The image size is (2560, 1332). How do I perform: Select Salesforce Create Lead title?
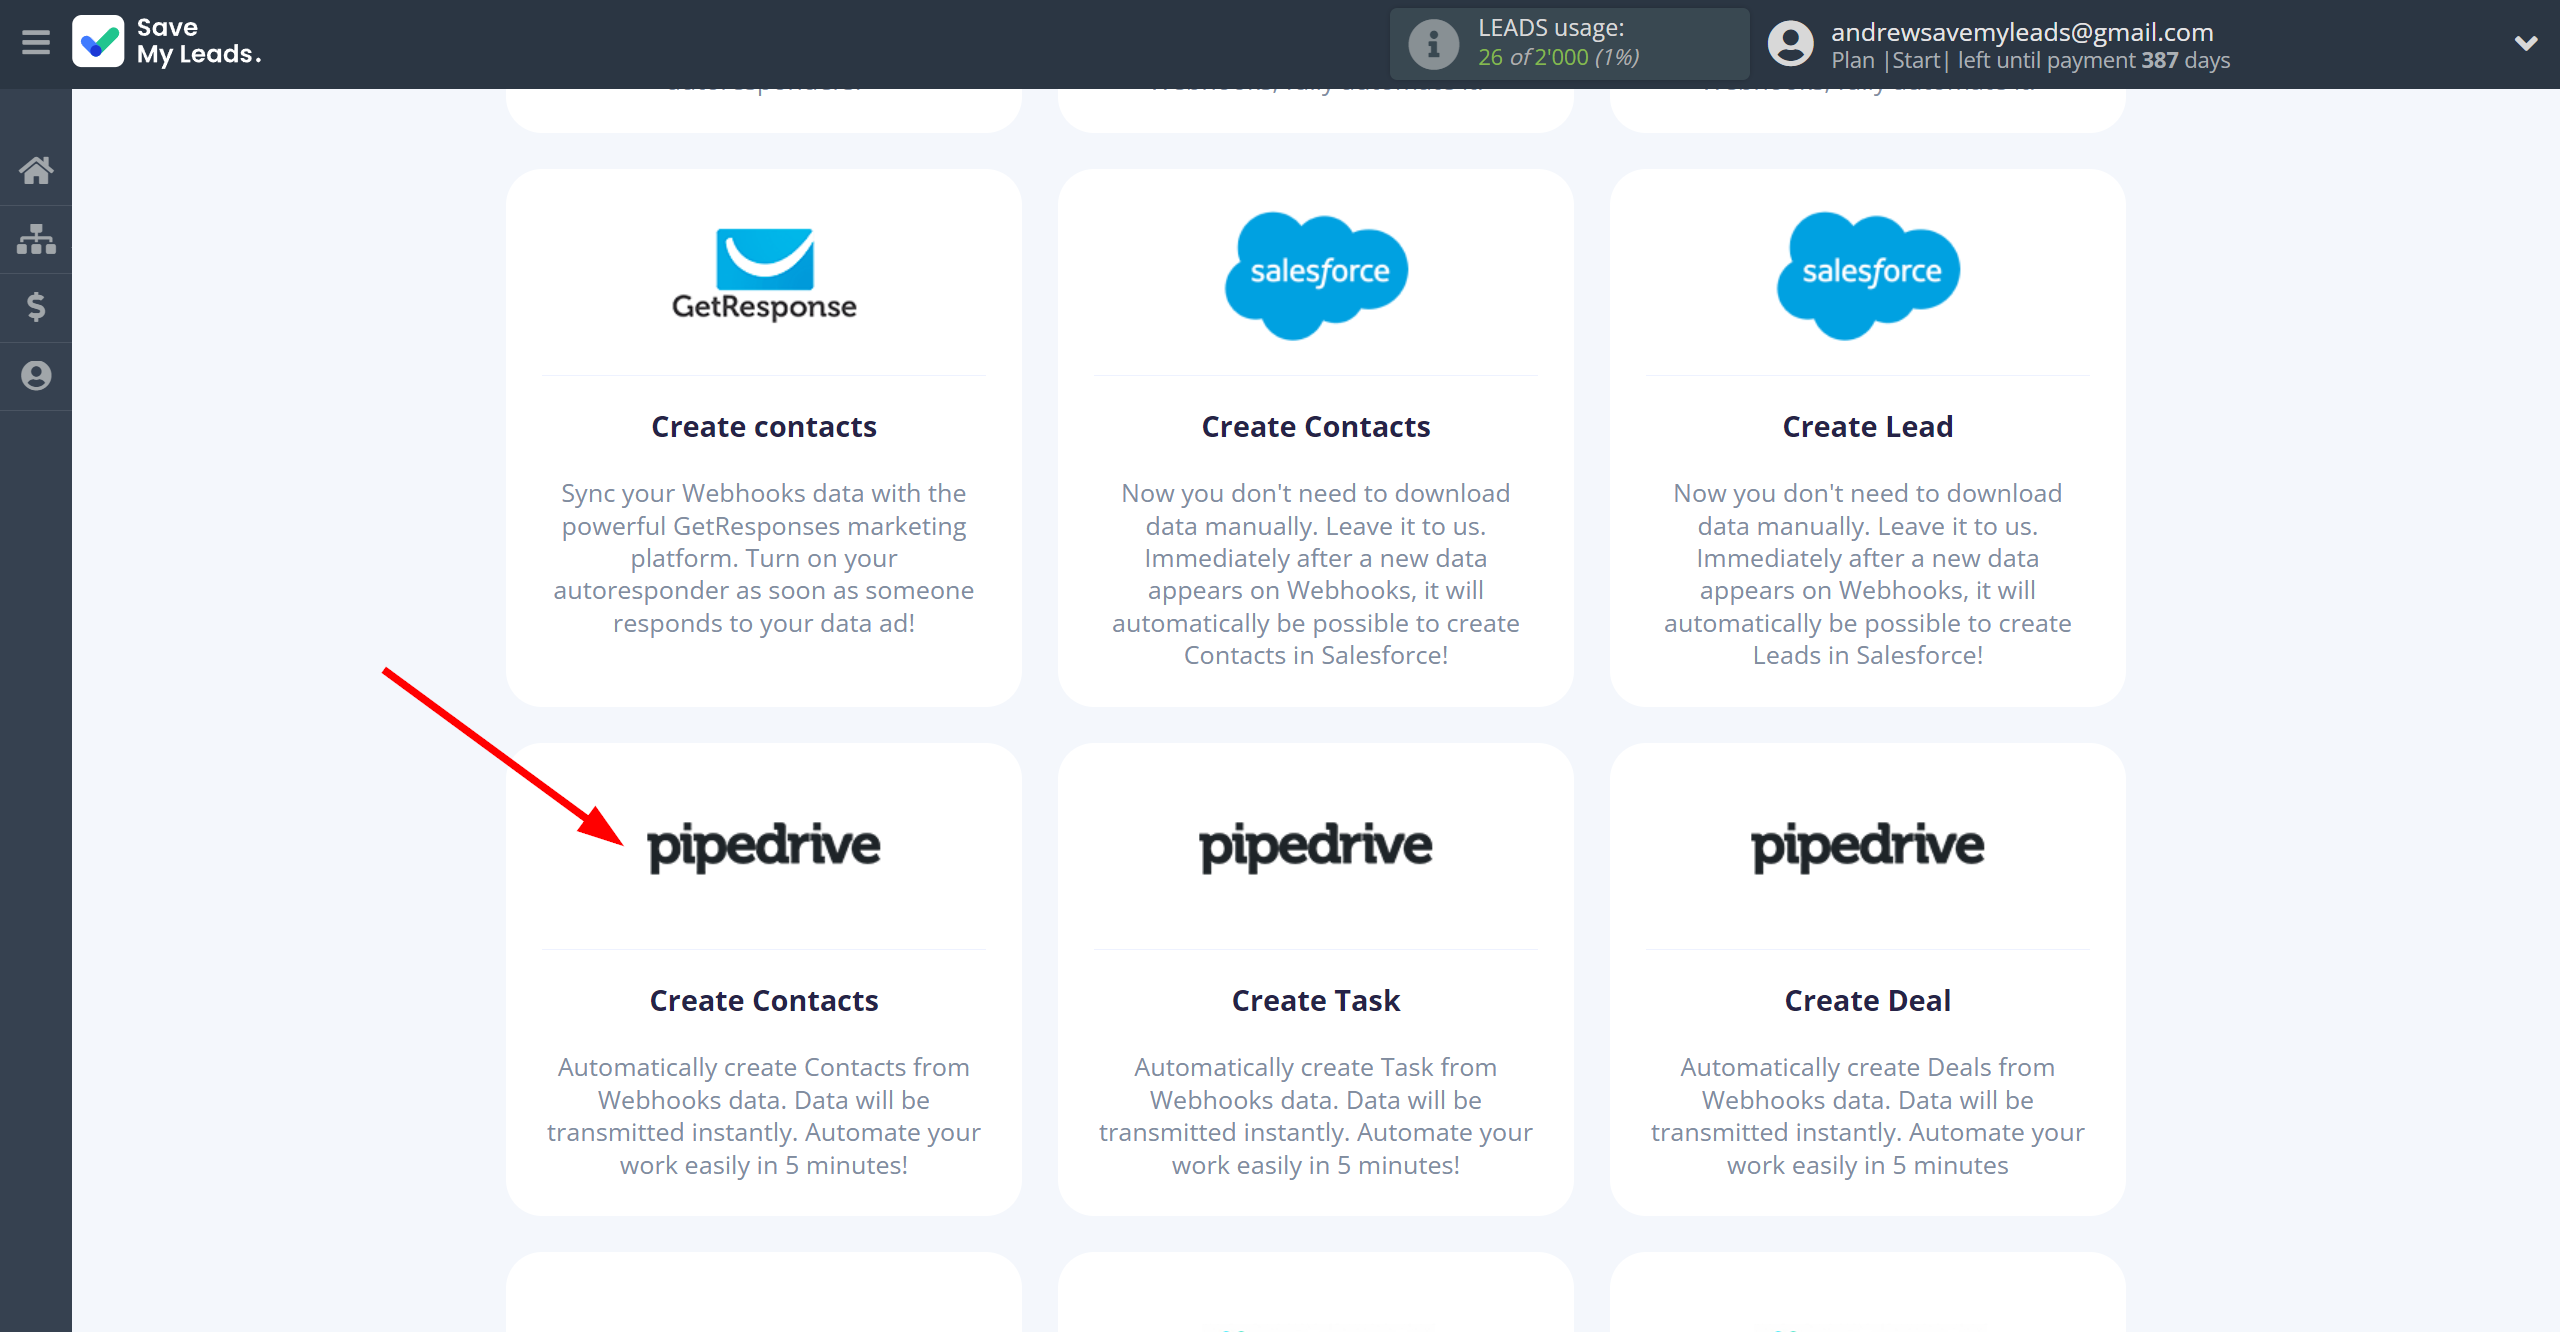click(x=1868, y=427)
